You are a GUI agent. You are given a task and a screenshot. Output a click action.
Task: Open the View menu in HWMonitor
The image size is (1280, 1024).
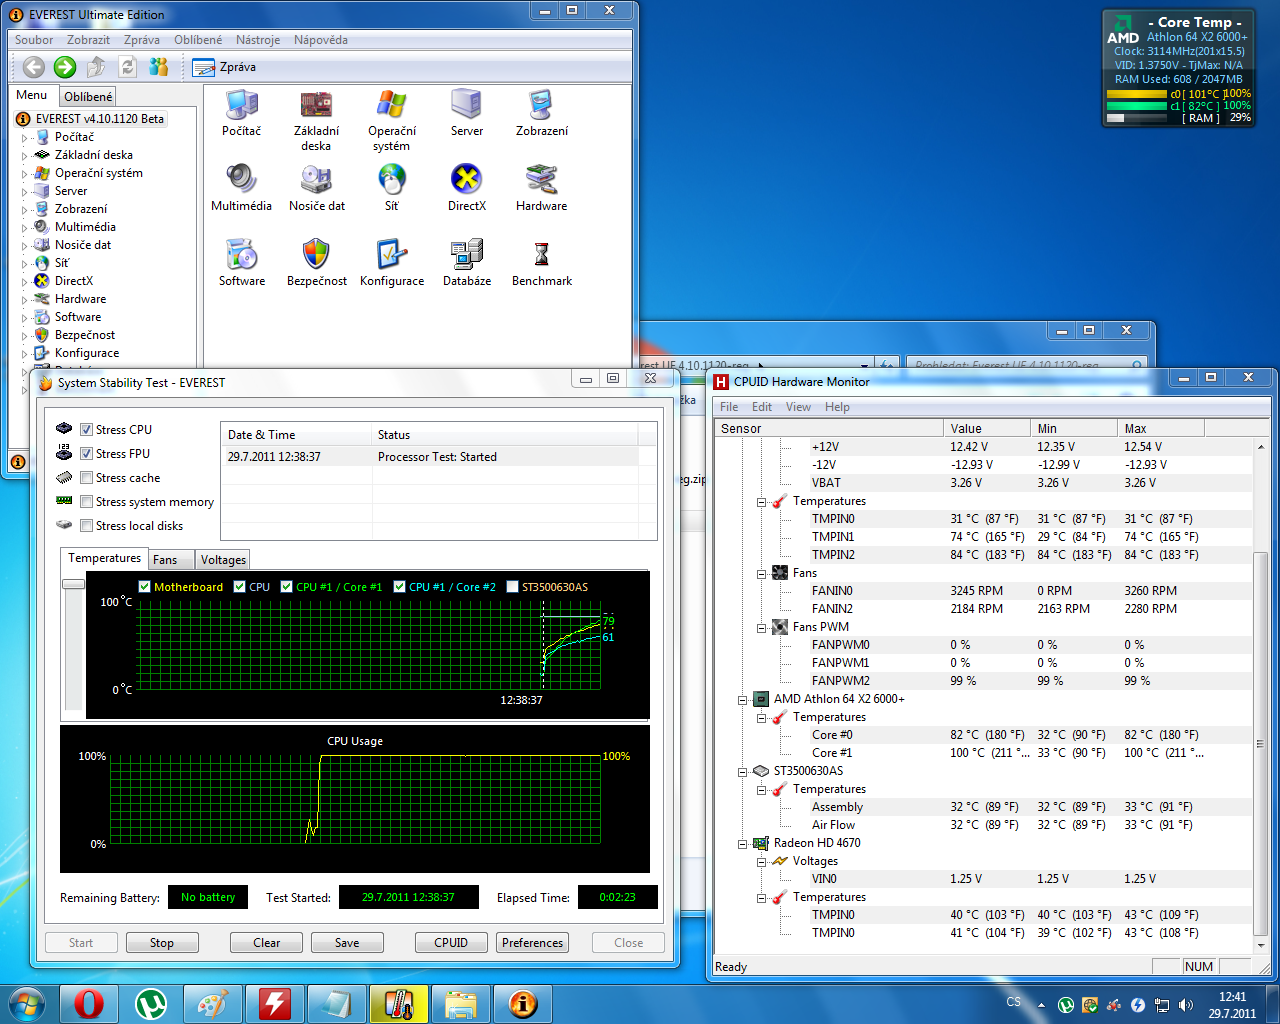tap(798, 407)
